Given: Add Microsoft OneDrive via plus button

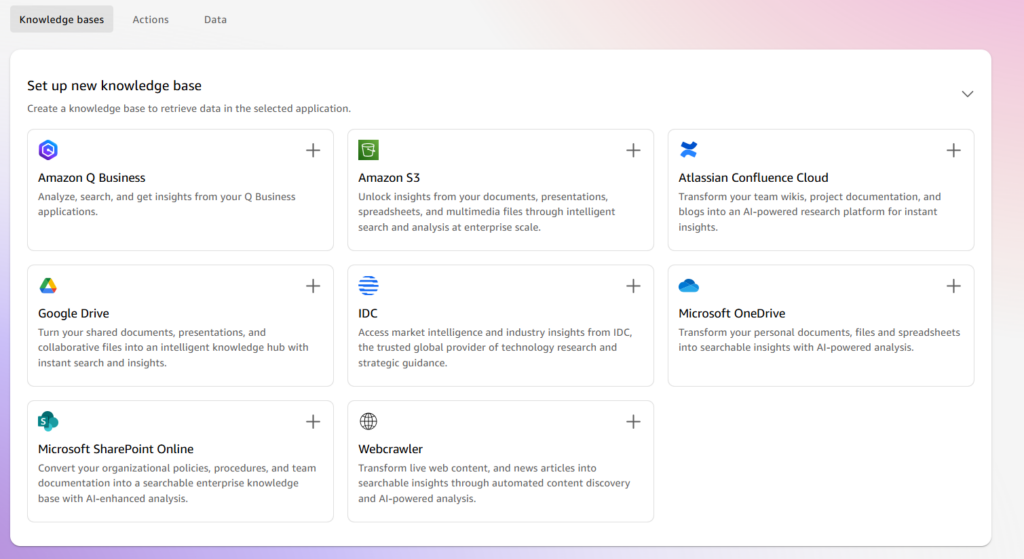Looking at the screenshot, I should coord(953,286).
